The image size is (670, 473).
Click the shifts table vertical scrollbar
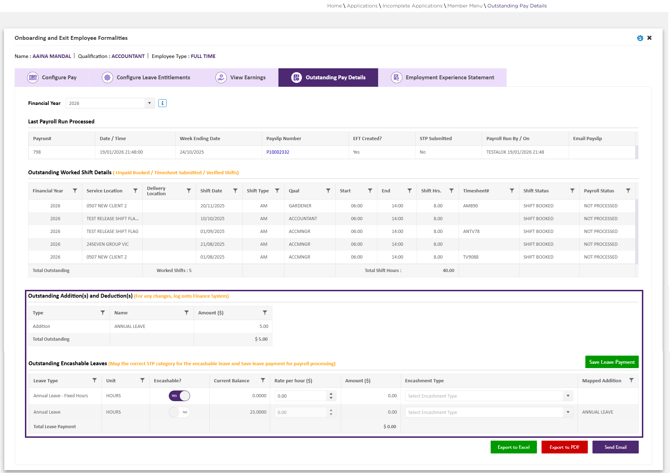[x=637, y=231]
